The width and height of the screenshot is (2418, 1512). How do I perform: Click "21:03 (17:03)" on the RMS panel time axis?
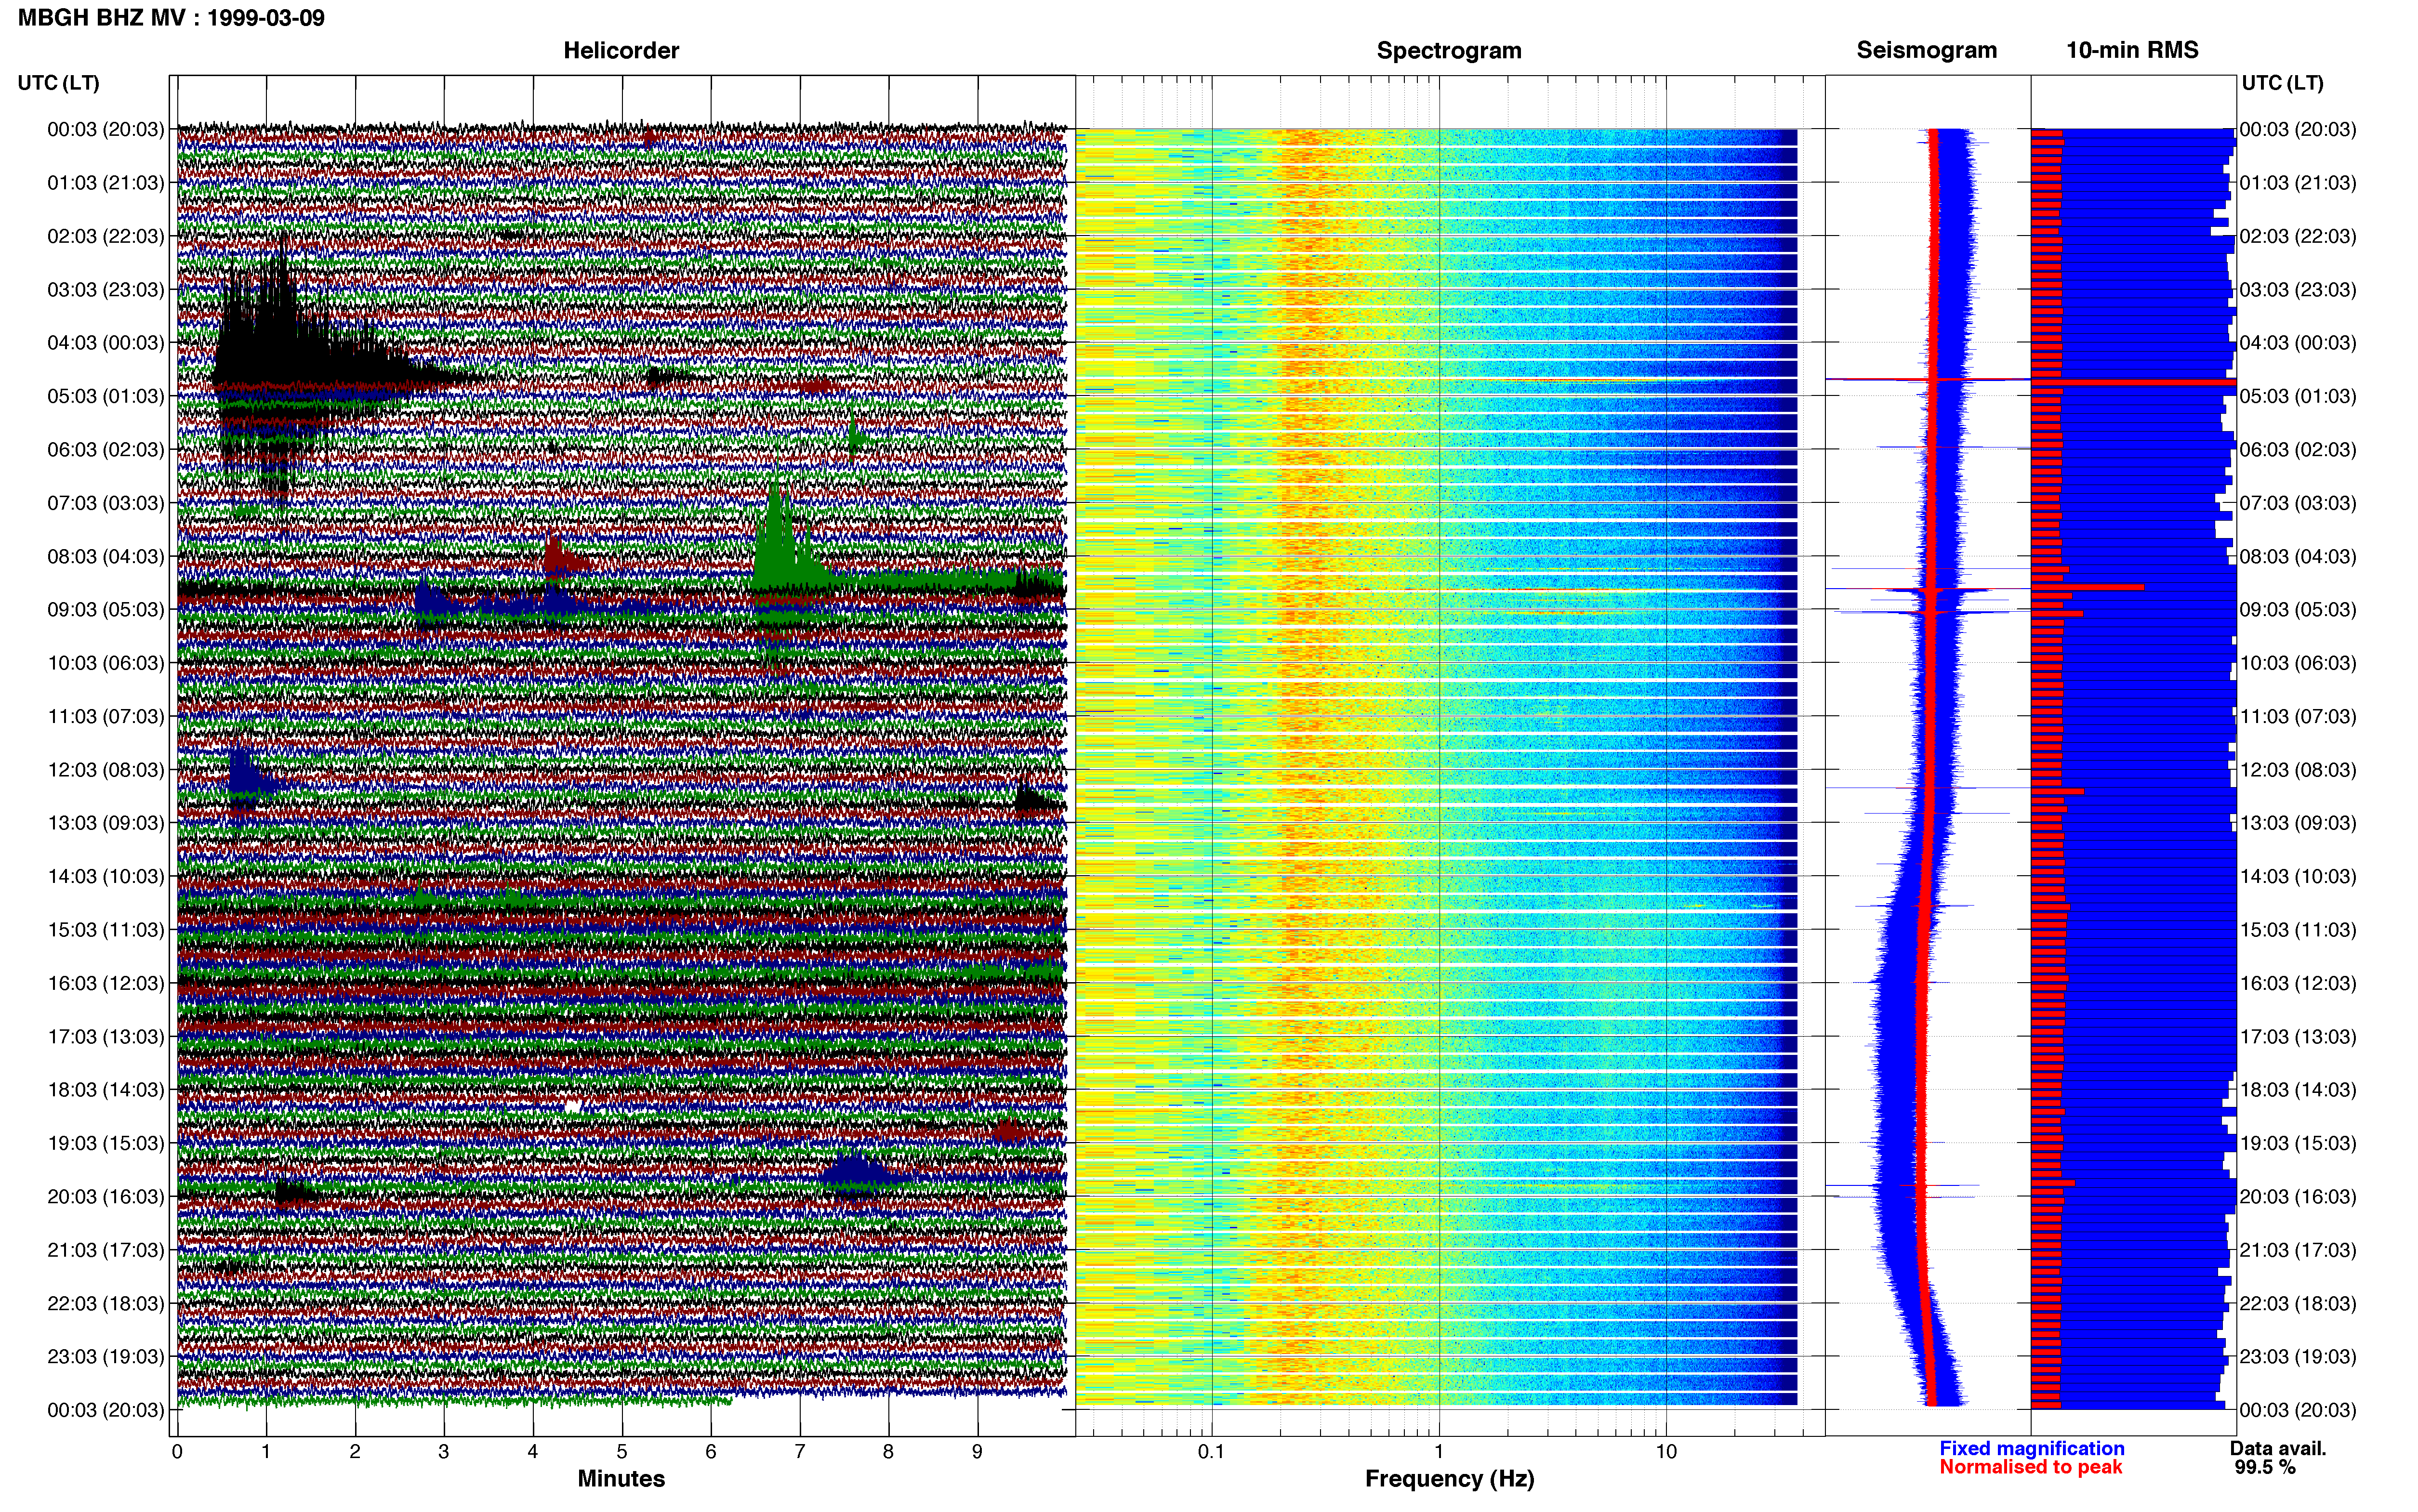[x=2298, y=1250]
